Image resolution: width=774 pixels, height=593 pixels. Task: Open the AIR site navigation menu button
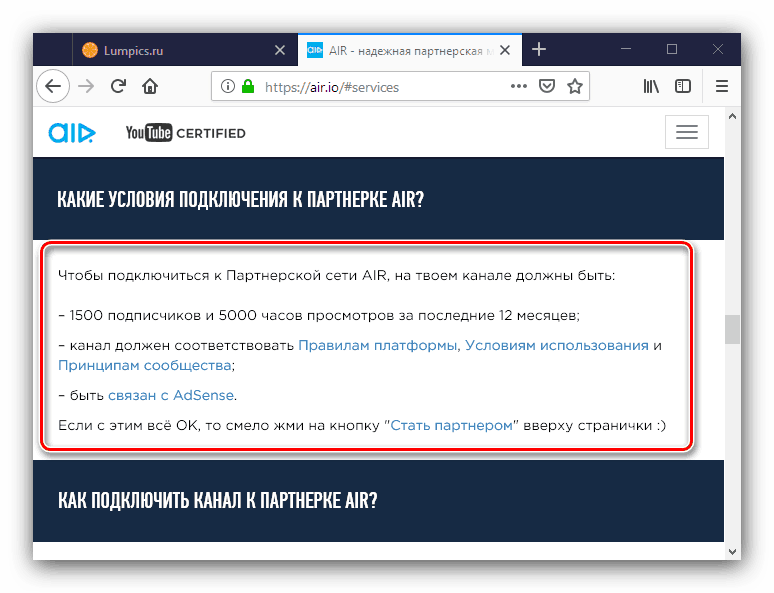[x=687, y=132]
